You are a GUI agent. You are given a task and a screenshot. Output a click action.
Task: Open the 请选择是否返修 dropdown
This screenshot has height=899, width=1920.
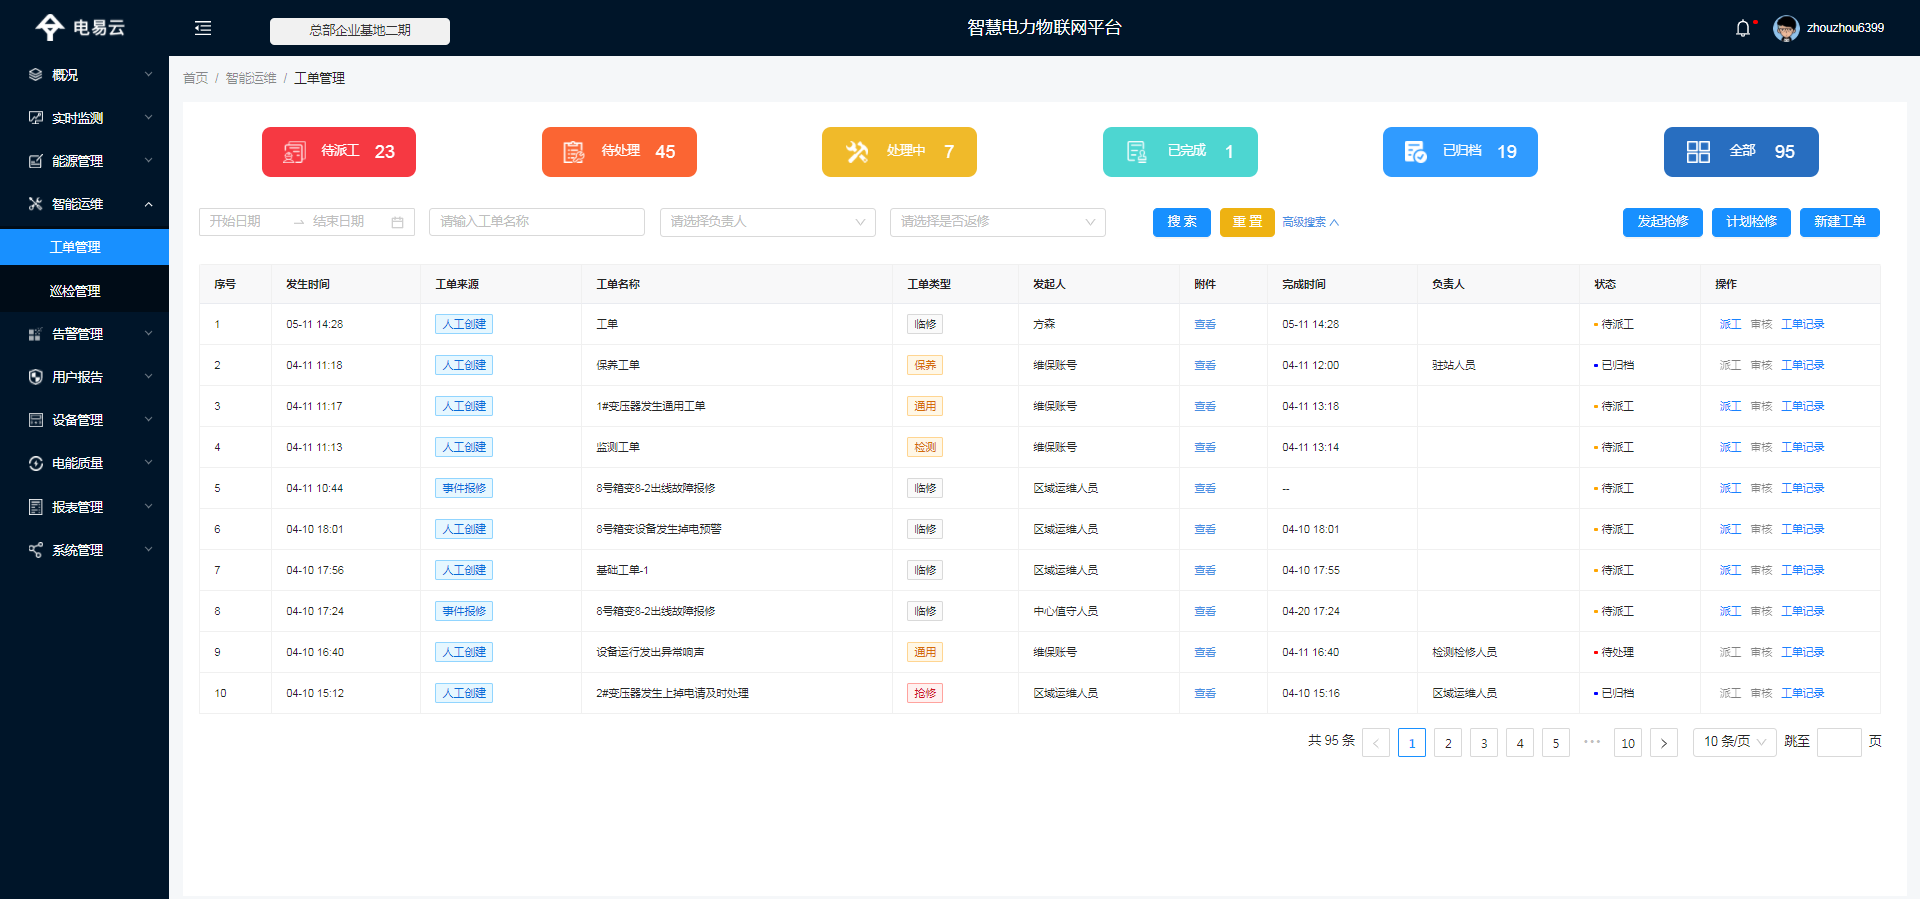pyautogui.click(x=997, y=222)
